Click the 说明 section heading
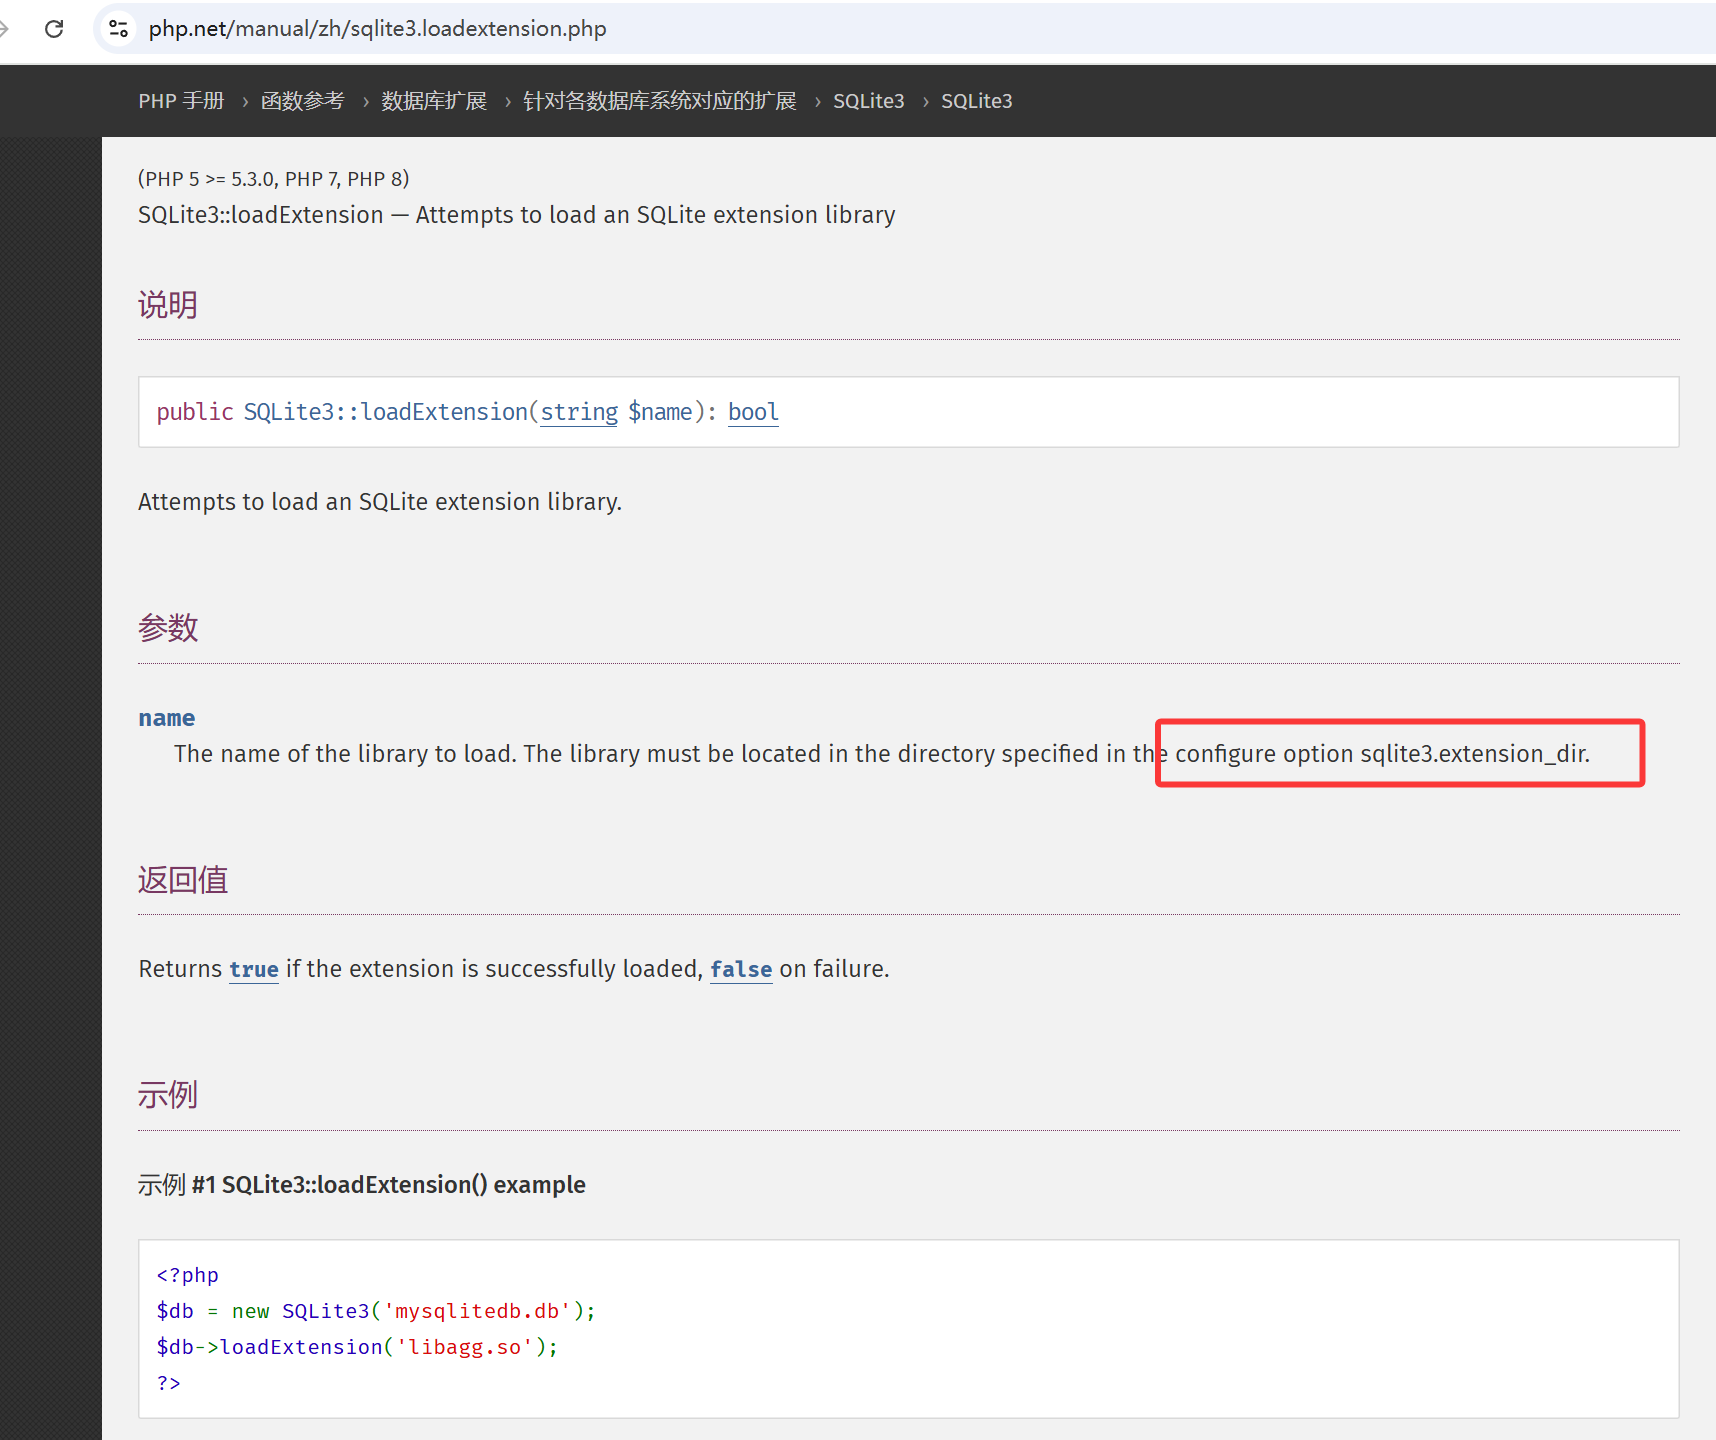The height and width of the screenshot is (1440, 1716). point(168,305)
